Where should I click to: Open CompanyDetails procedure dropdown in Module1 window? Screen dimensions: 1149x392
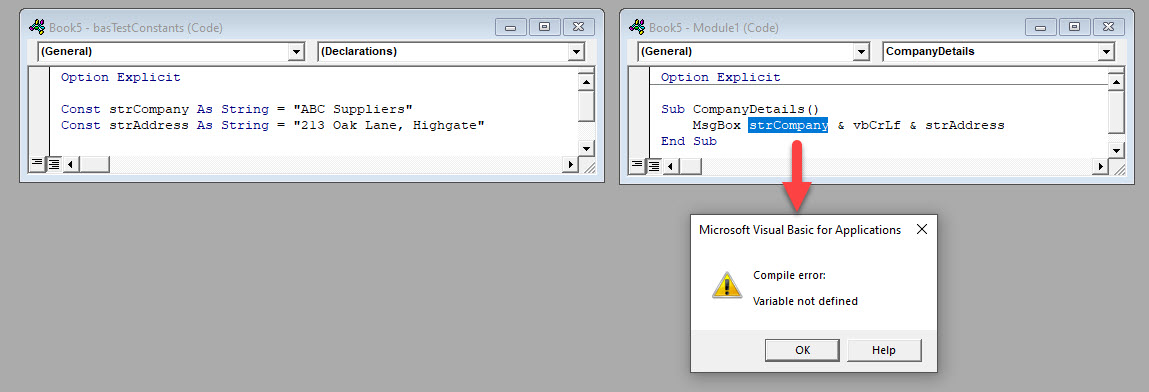[x=1106, y=52]
